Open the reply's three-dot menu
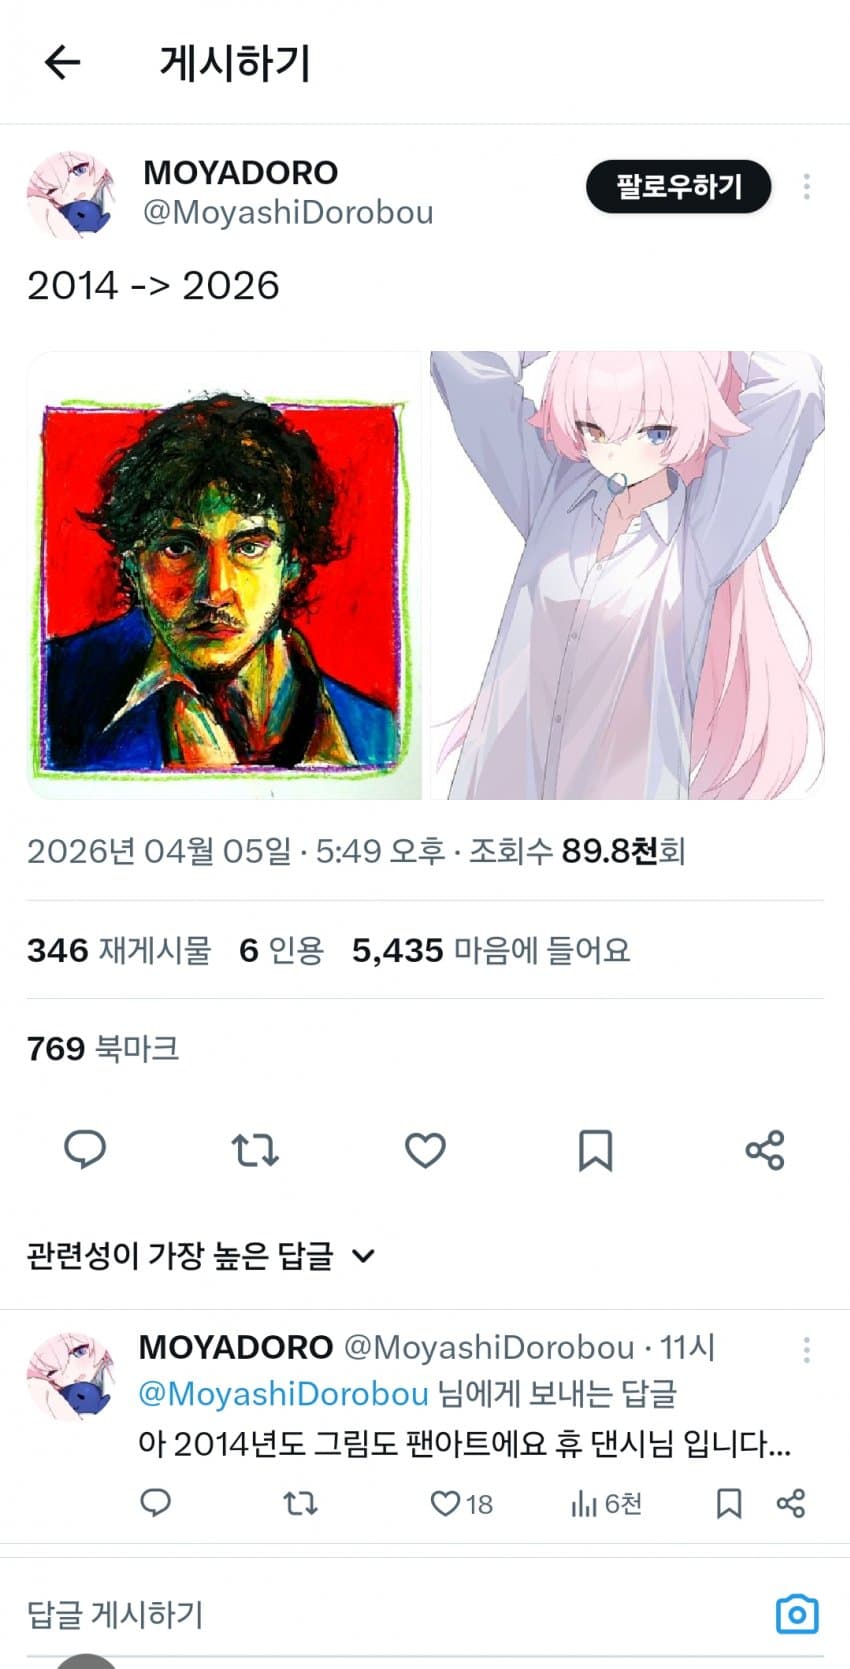Image resolution: width=850 pixels, height=1669 pixels. coord(806,1350)
